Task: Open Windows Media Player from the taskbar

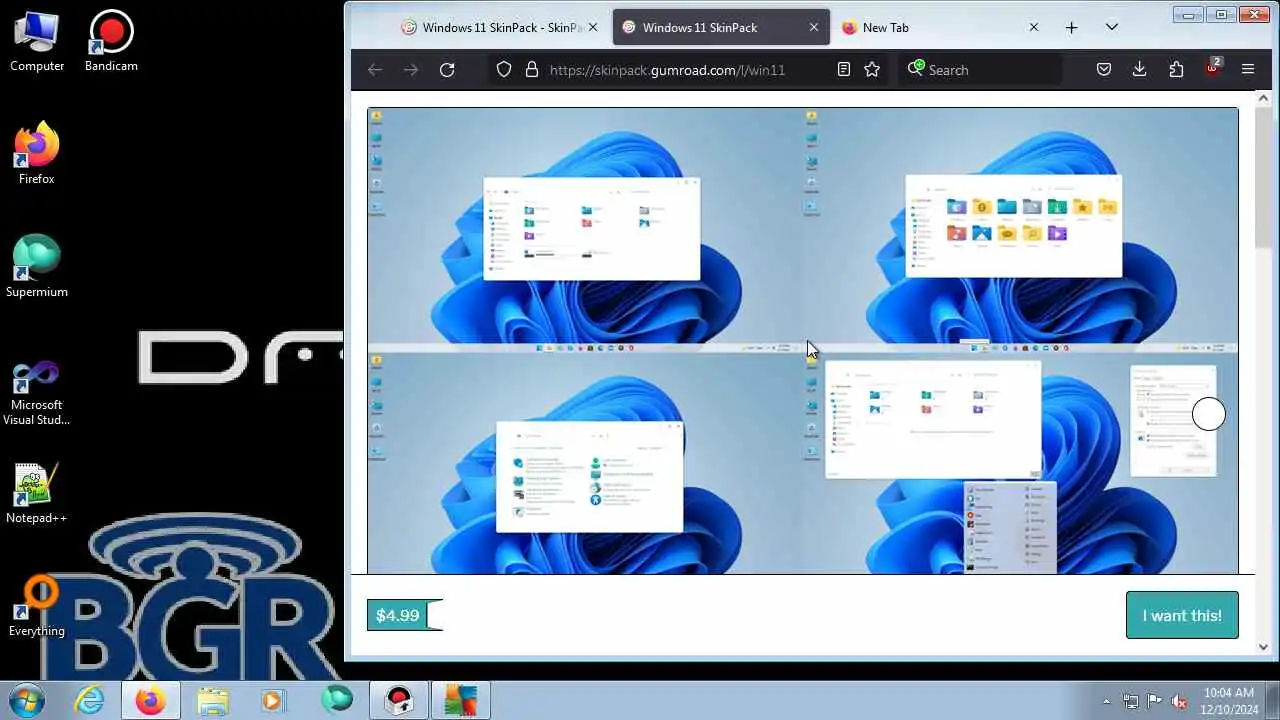Action: coord(272,700)
